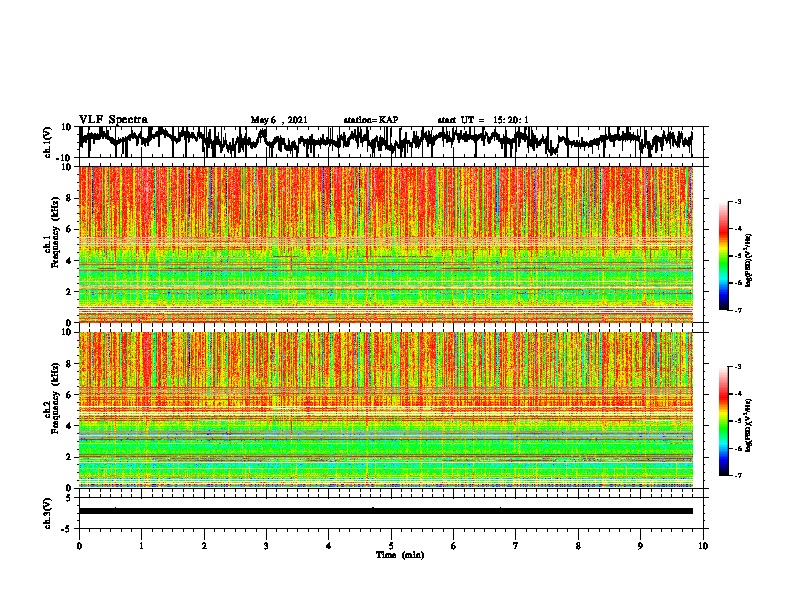Viewport: 792px width, 612px height.
Task: Click the "ch.1 Frequency (kHz)" axis label
Action: click(x=51, y=234)
